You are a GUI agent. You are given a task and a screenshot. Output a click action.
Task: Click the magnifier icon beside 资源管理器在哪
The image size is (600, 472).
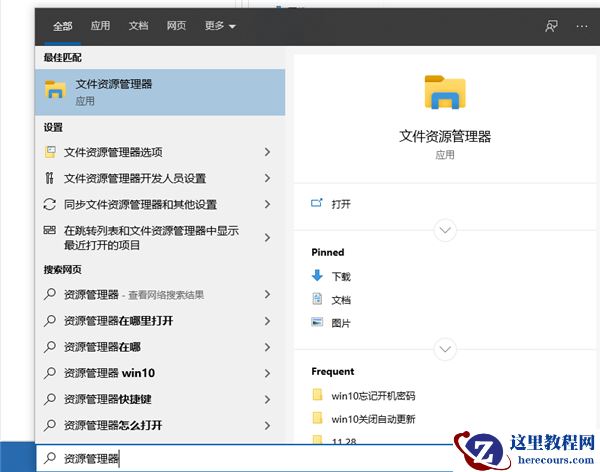click(50, 346)
